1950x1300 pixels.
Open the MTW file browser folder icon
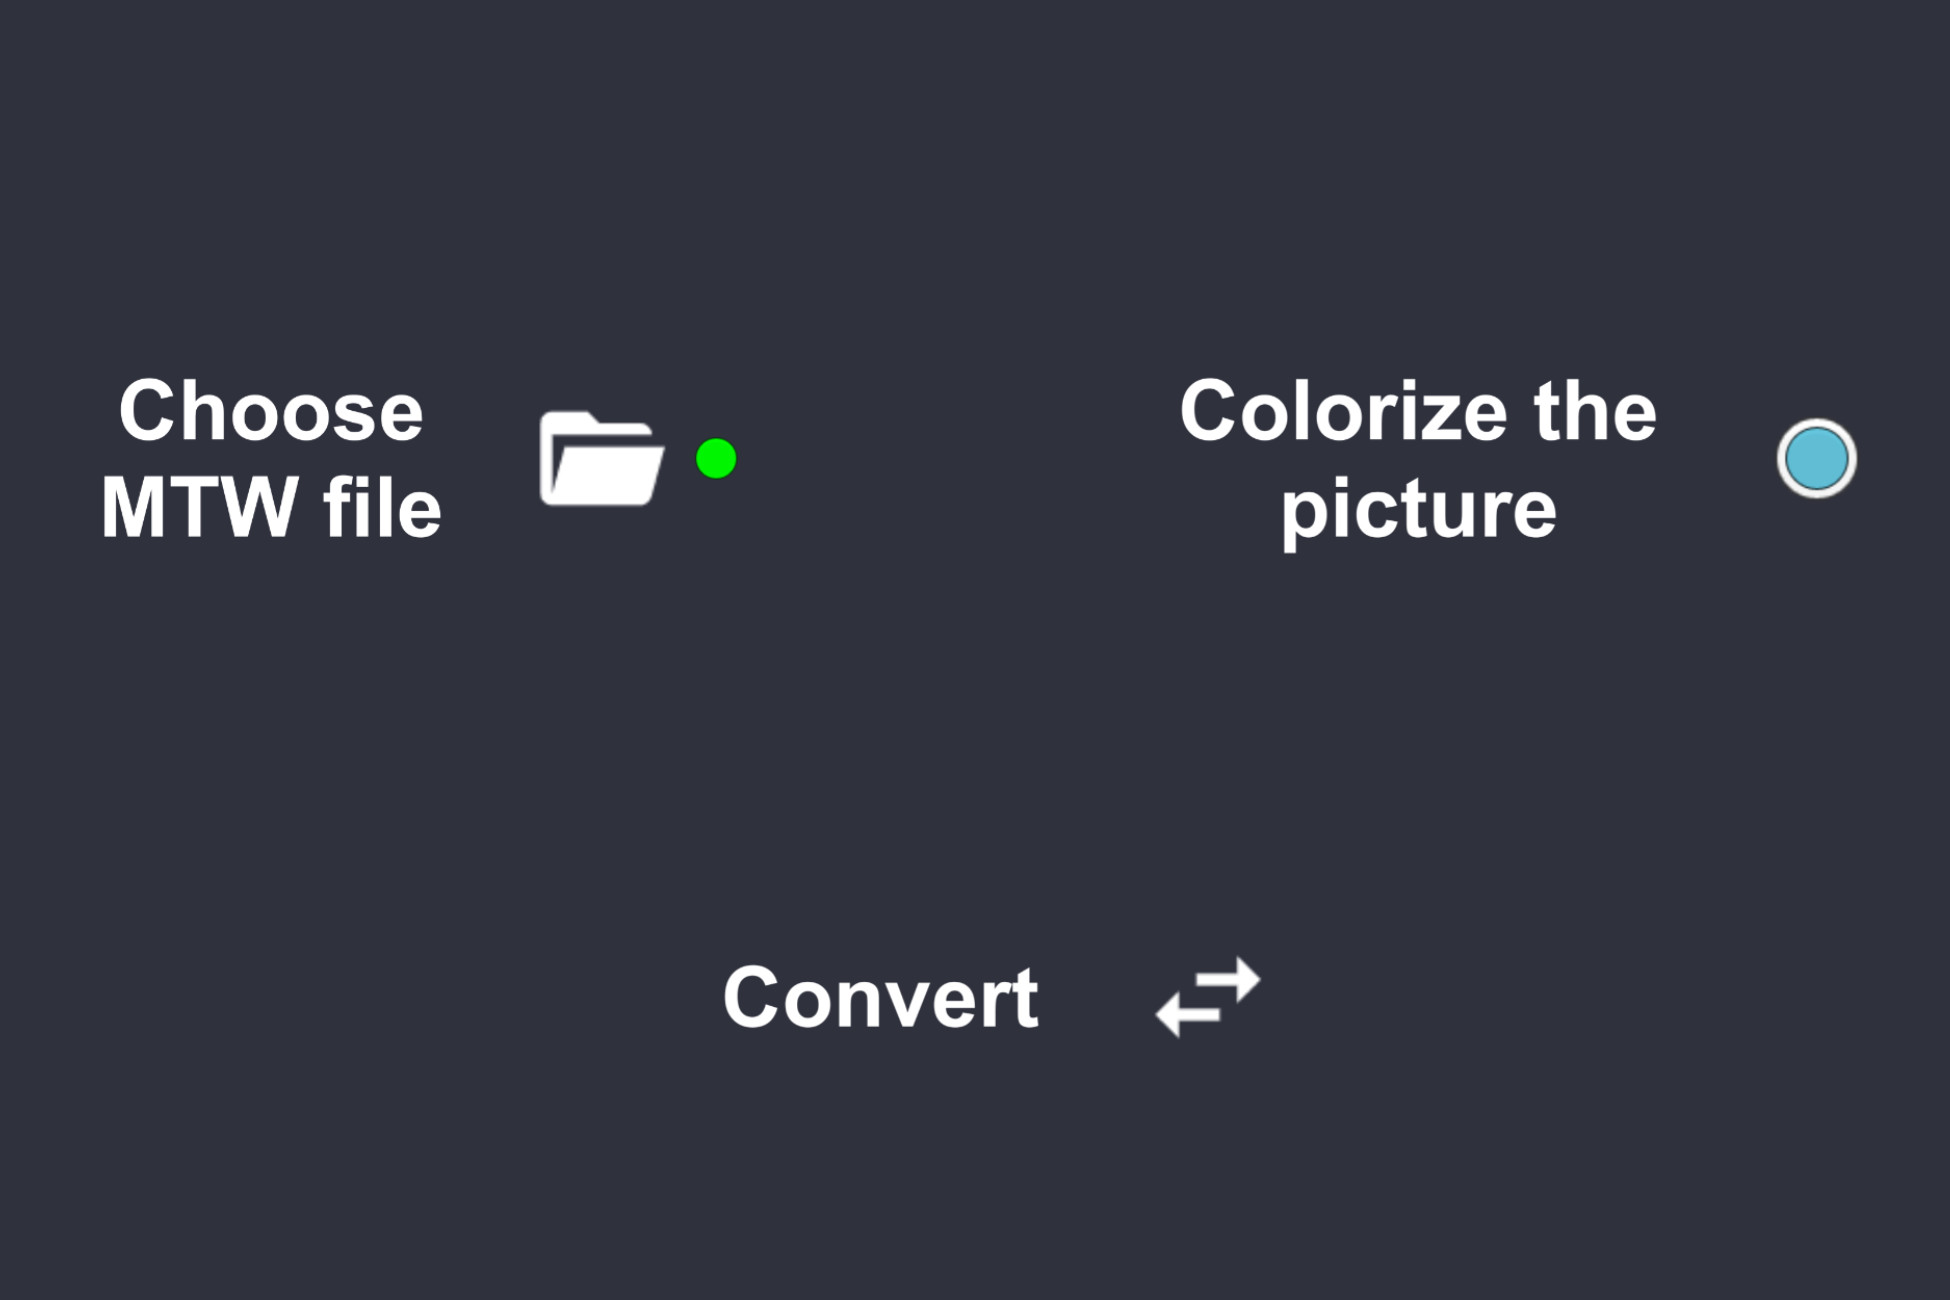click(600, 460)
